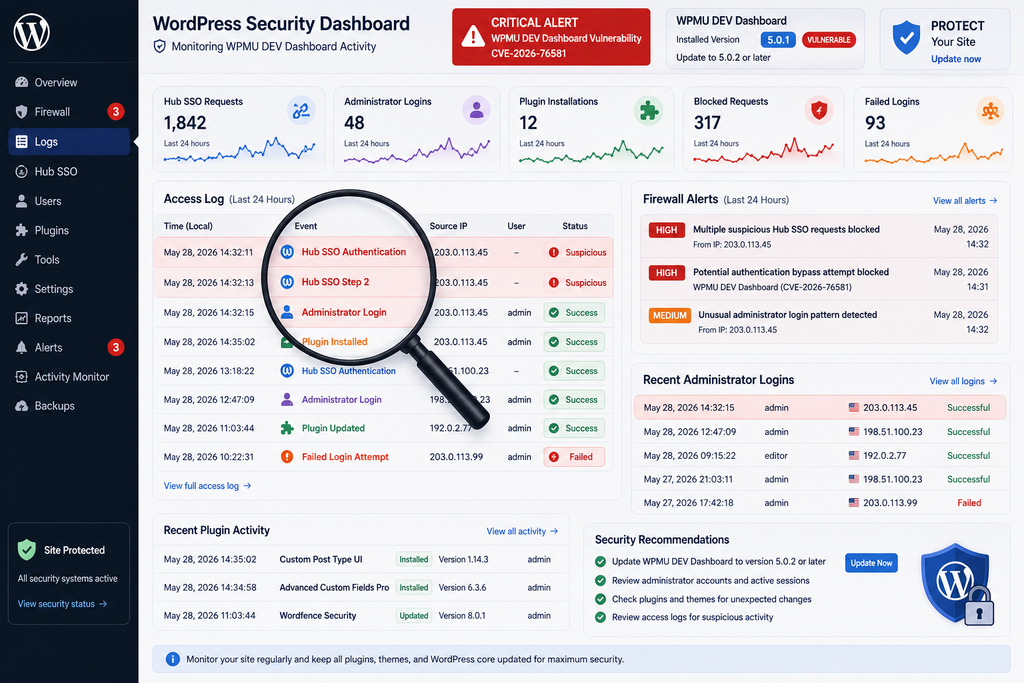Image resolution: width=1024 pixels, height=683 pixels.
Task: Check the Update WPMU DEV Dashboard recommendation
Action: [x=600, y=562]
